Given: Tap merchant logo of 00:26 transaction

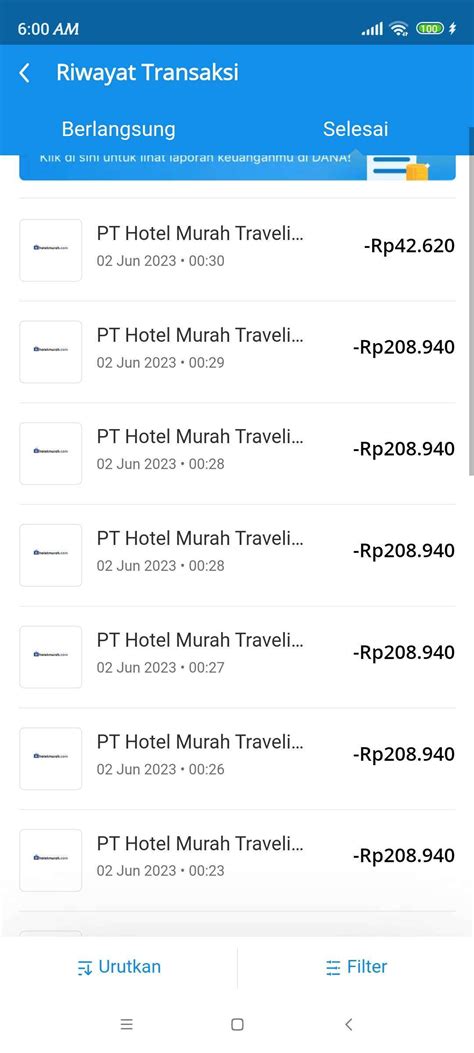Looking at the screenshot, I should pos(51,758).
